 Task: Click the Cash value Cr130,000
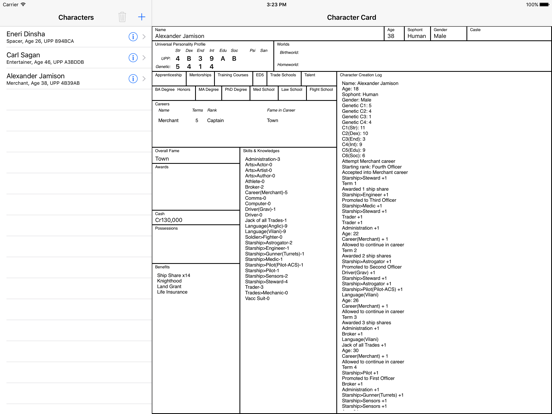click(169, 220)
